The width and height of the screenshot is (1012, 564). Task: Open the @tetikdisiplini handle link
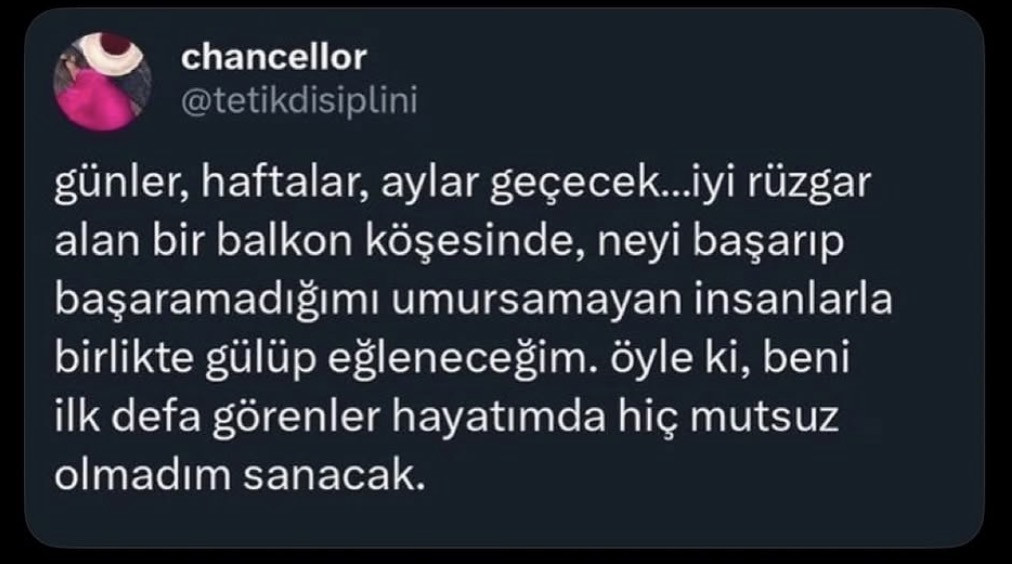tap(299, 101)
